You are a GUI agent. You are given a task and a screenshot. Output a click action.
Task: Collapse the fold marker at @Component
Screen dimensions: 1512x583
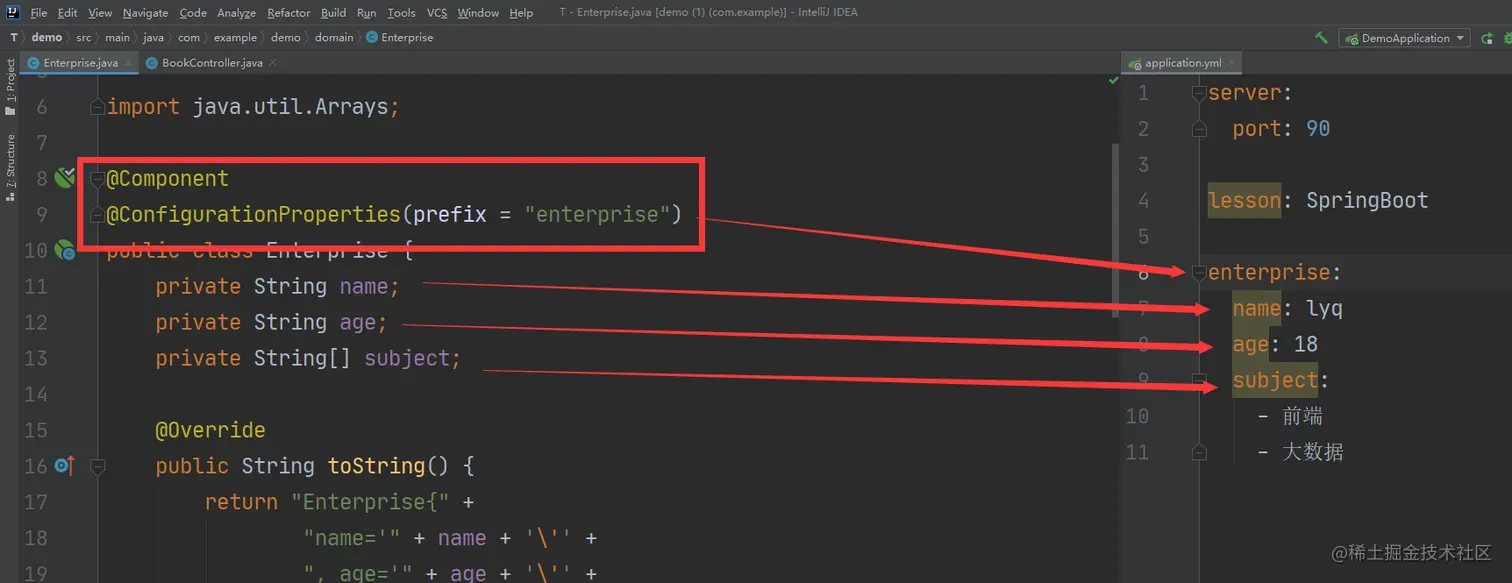97,179
